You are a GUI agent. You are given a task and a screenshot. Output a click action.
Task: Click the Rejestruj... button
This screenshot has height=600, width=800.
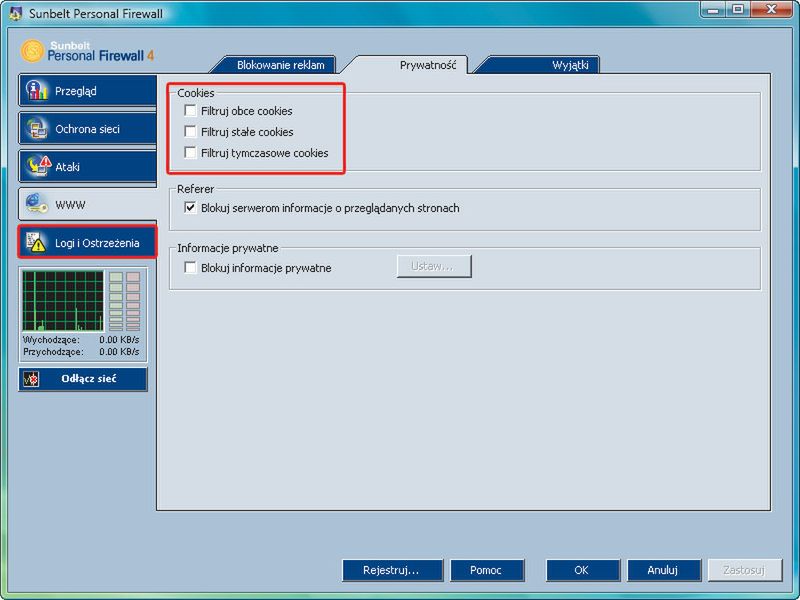[392, 570]
